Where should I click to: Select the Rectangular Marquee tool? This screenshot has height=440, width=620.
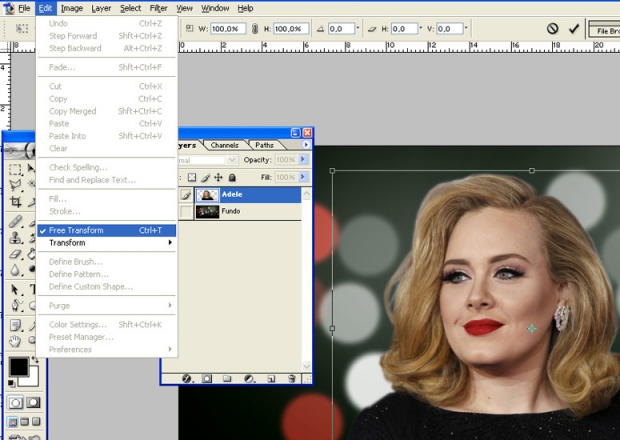[15, 167]
